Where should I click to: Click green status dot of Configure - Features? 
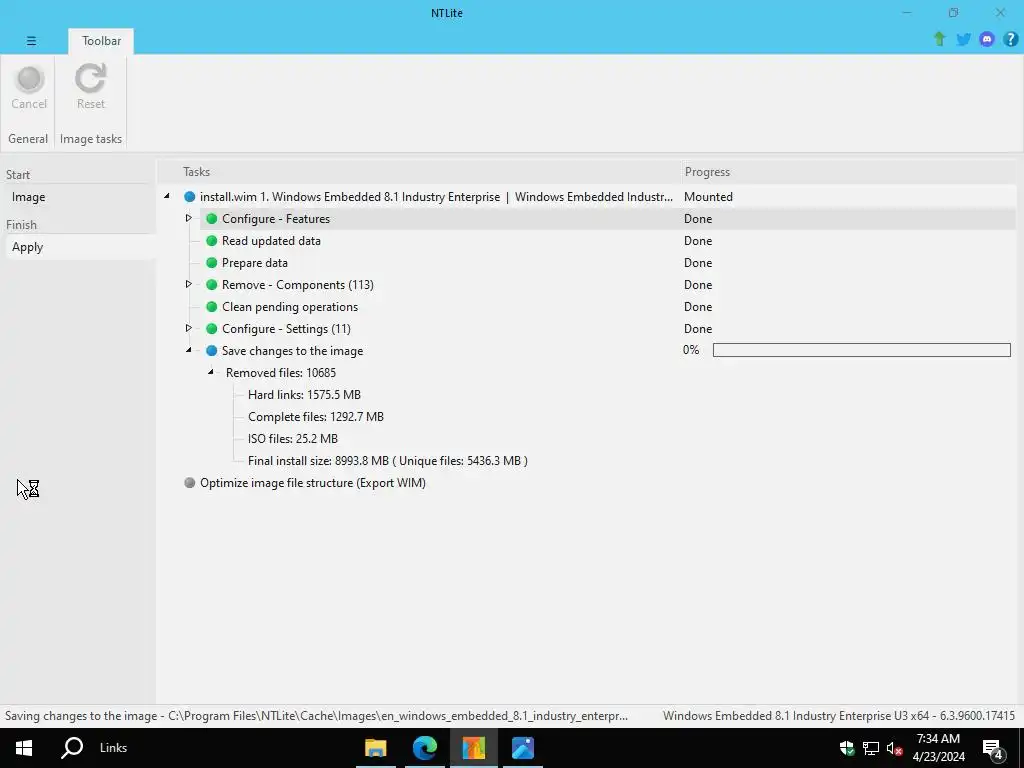212,219
